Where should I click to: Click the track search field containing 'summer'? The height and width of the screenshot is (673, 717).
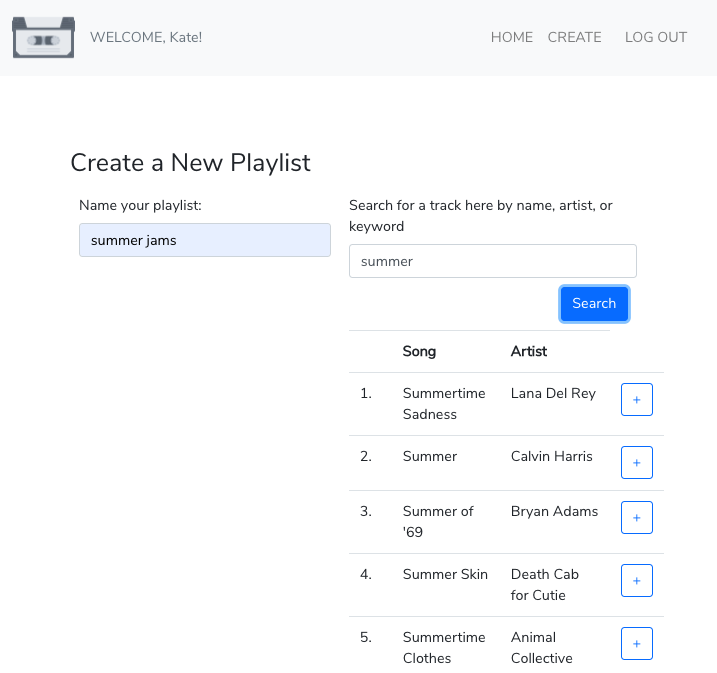pyautogui.click(x=493, y=261)
